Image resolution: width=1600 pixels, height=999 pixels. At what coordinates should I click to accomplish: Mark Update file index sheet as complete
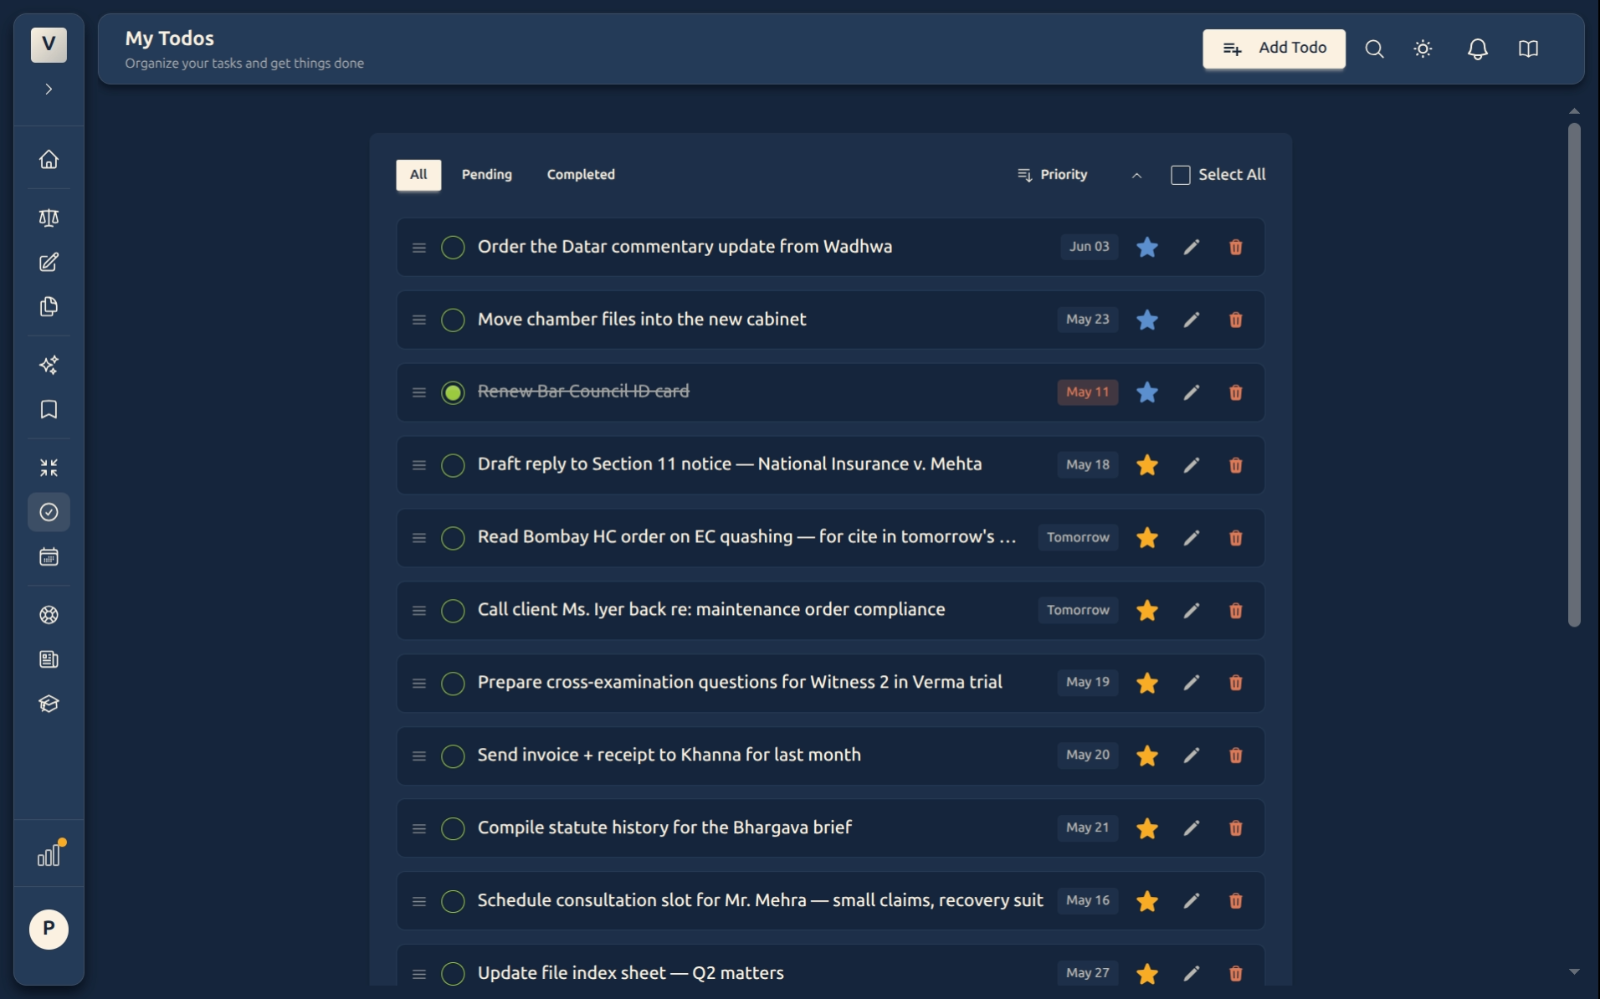pos(453,974)
